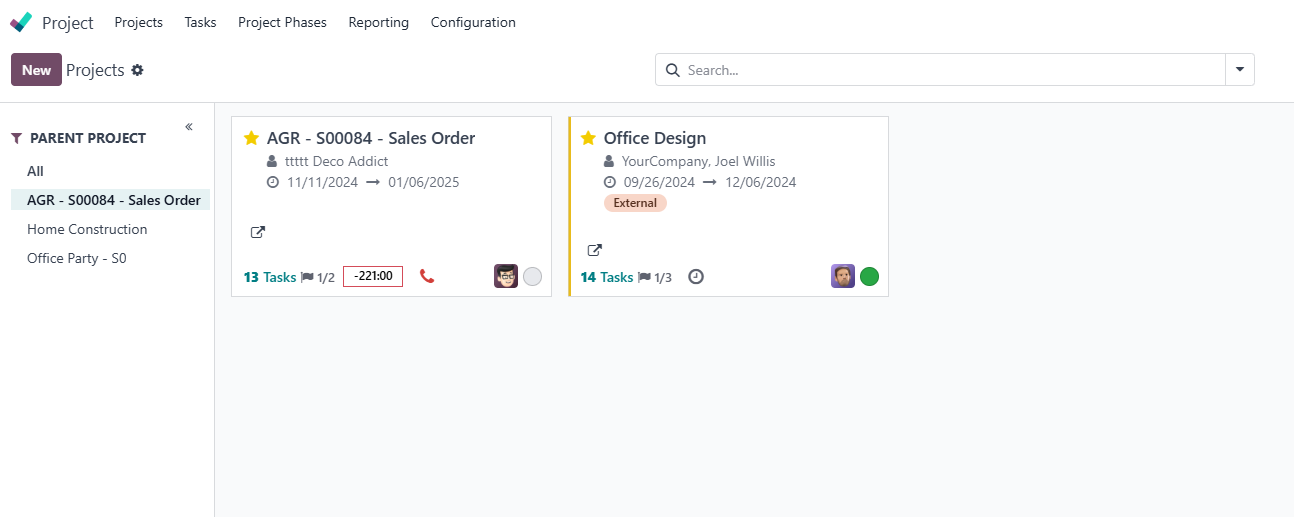
Task: Open the Configuration menu
Action: click(x=473, y=22)
